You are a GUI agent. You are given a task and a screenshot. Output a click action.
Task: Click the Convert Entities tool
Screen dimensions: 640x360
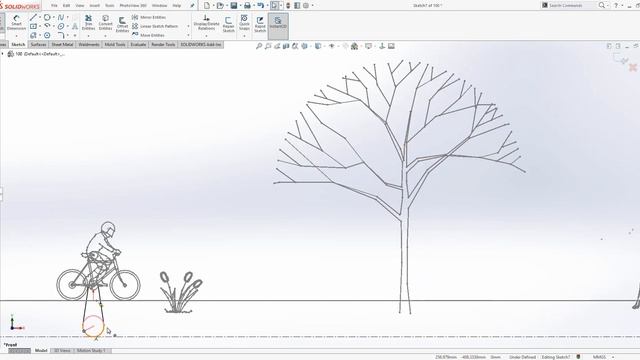[x=105, y=23]
